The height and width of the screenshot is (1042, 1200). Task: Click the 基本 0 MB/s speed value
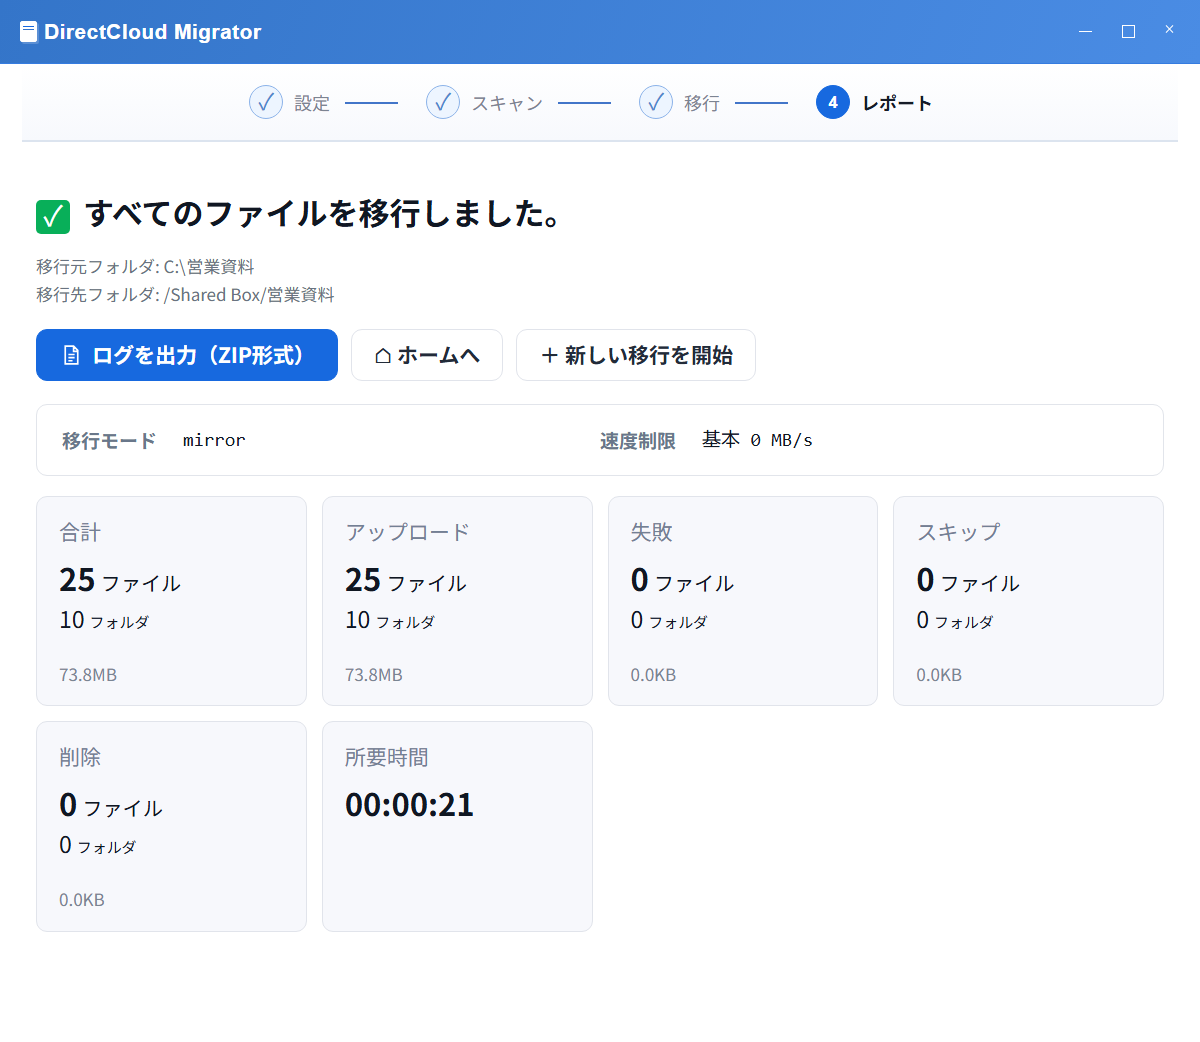click(757, 440)
